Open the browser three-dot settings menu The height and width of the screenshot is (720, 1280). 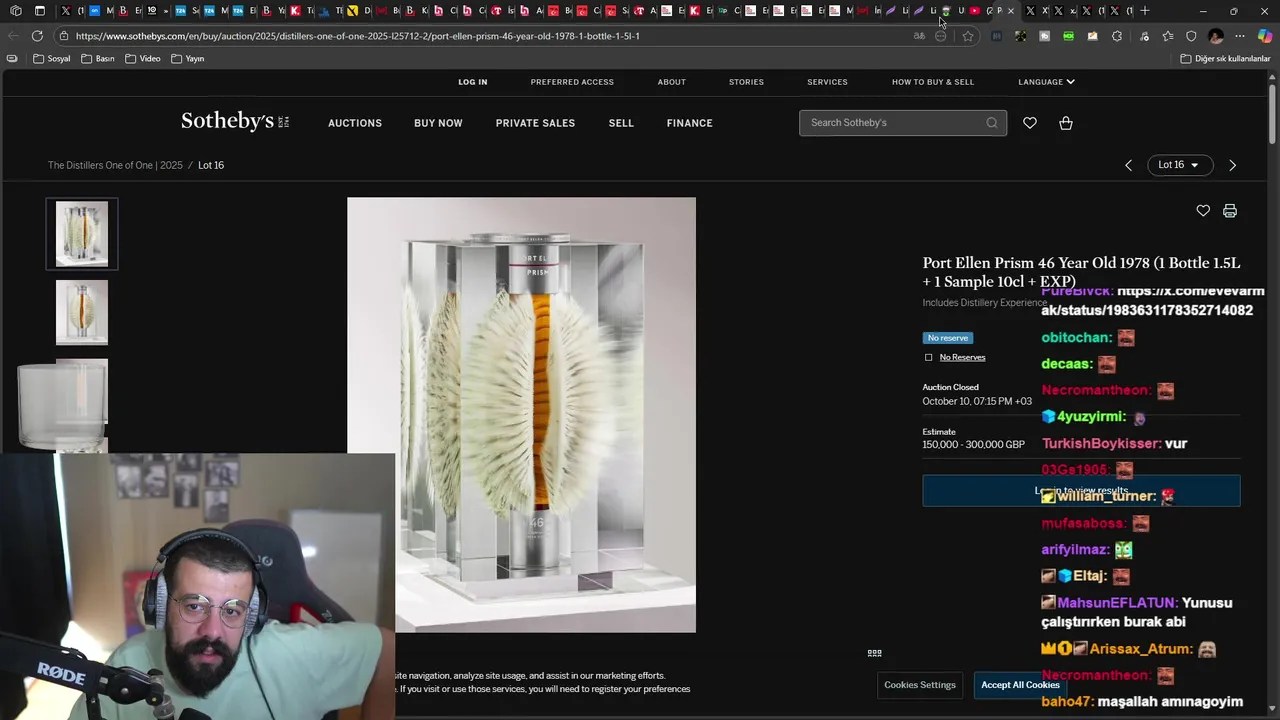coord(1240,36)
